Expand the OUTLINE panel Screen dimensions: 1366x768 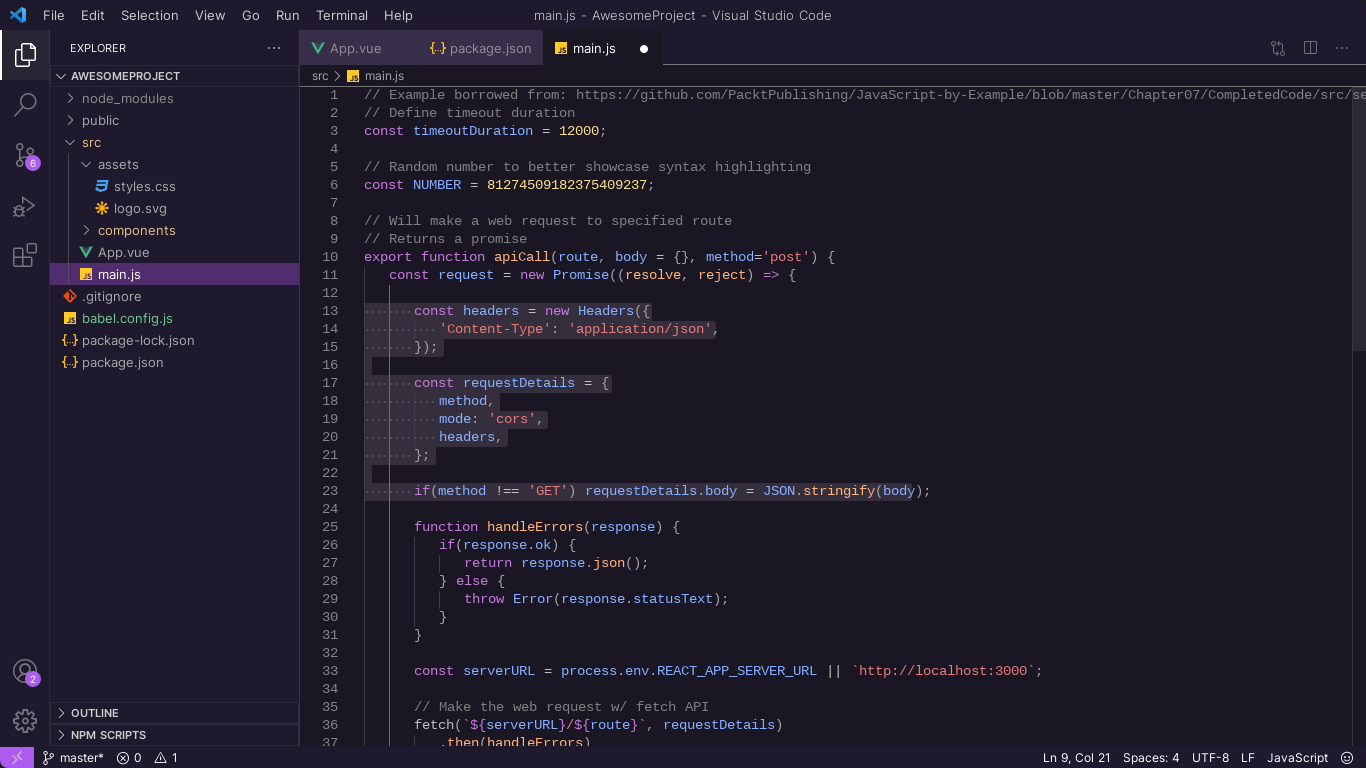(x=175, y=713)
